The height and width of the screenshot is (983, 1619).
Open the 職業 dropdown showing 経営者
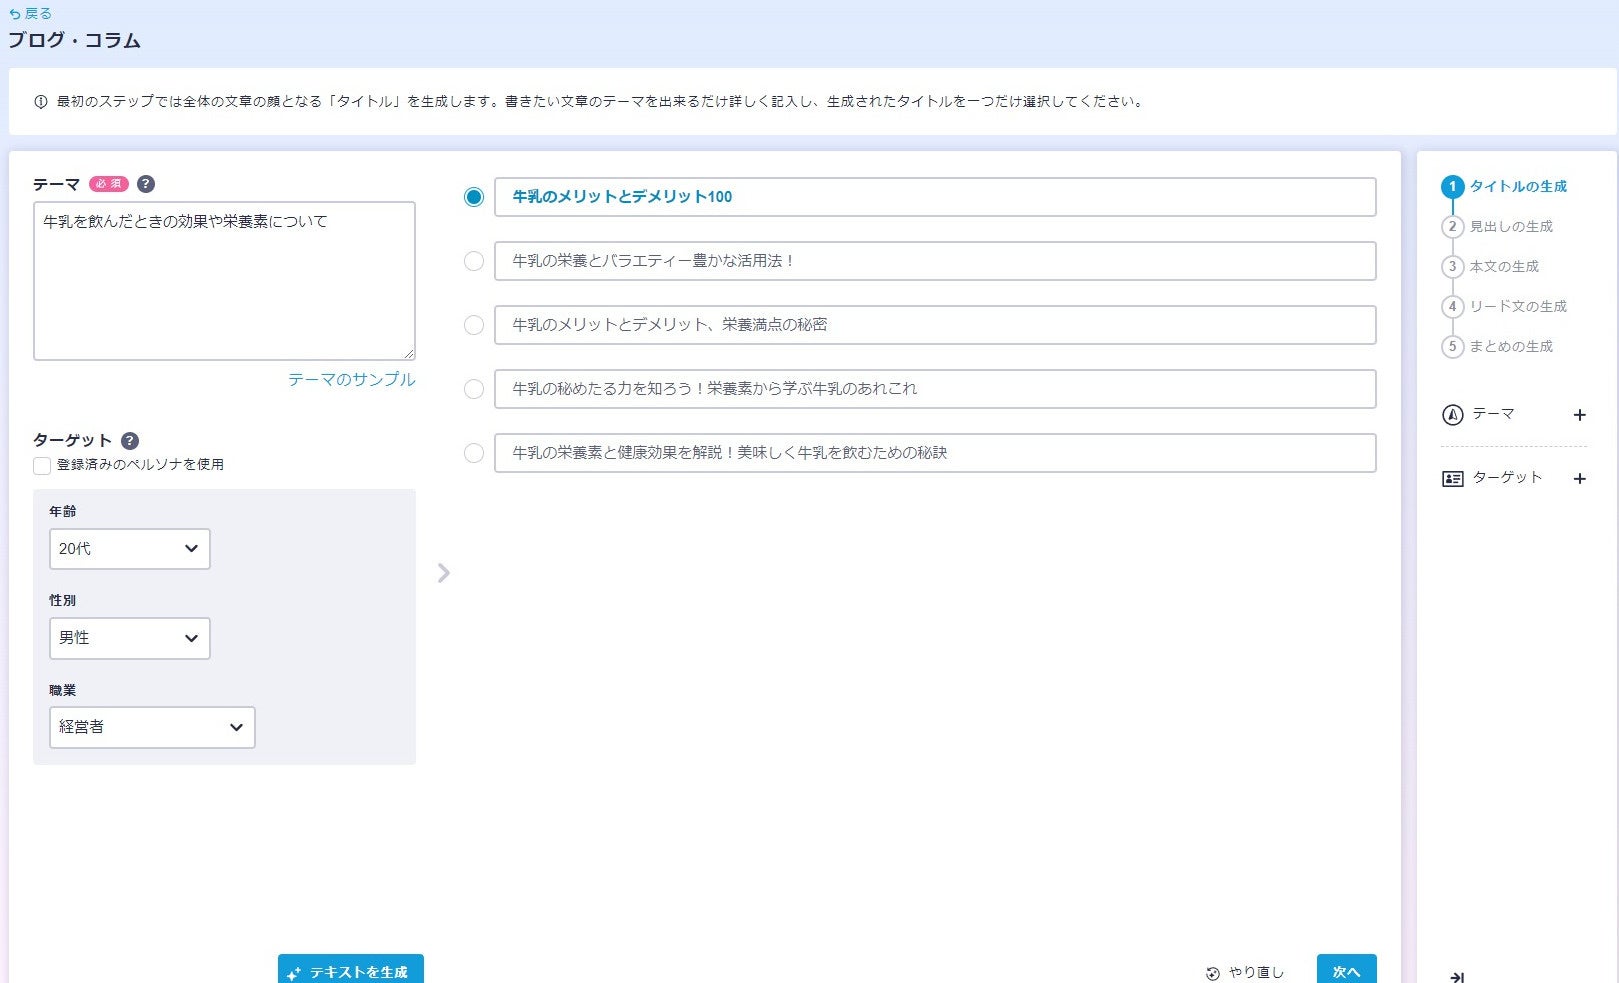(152, 727)
